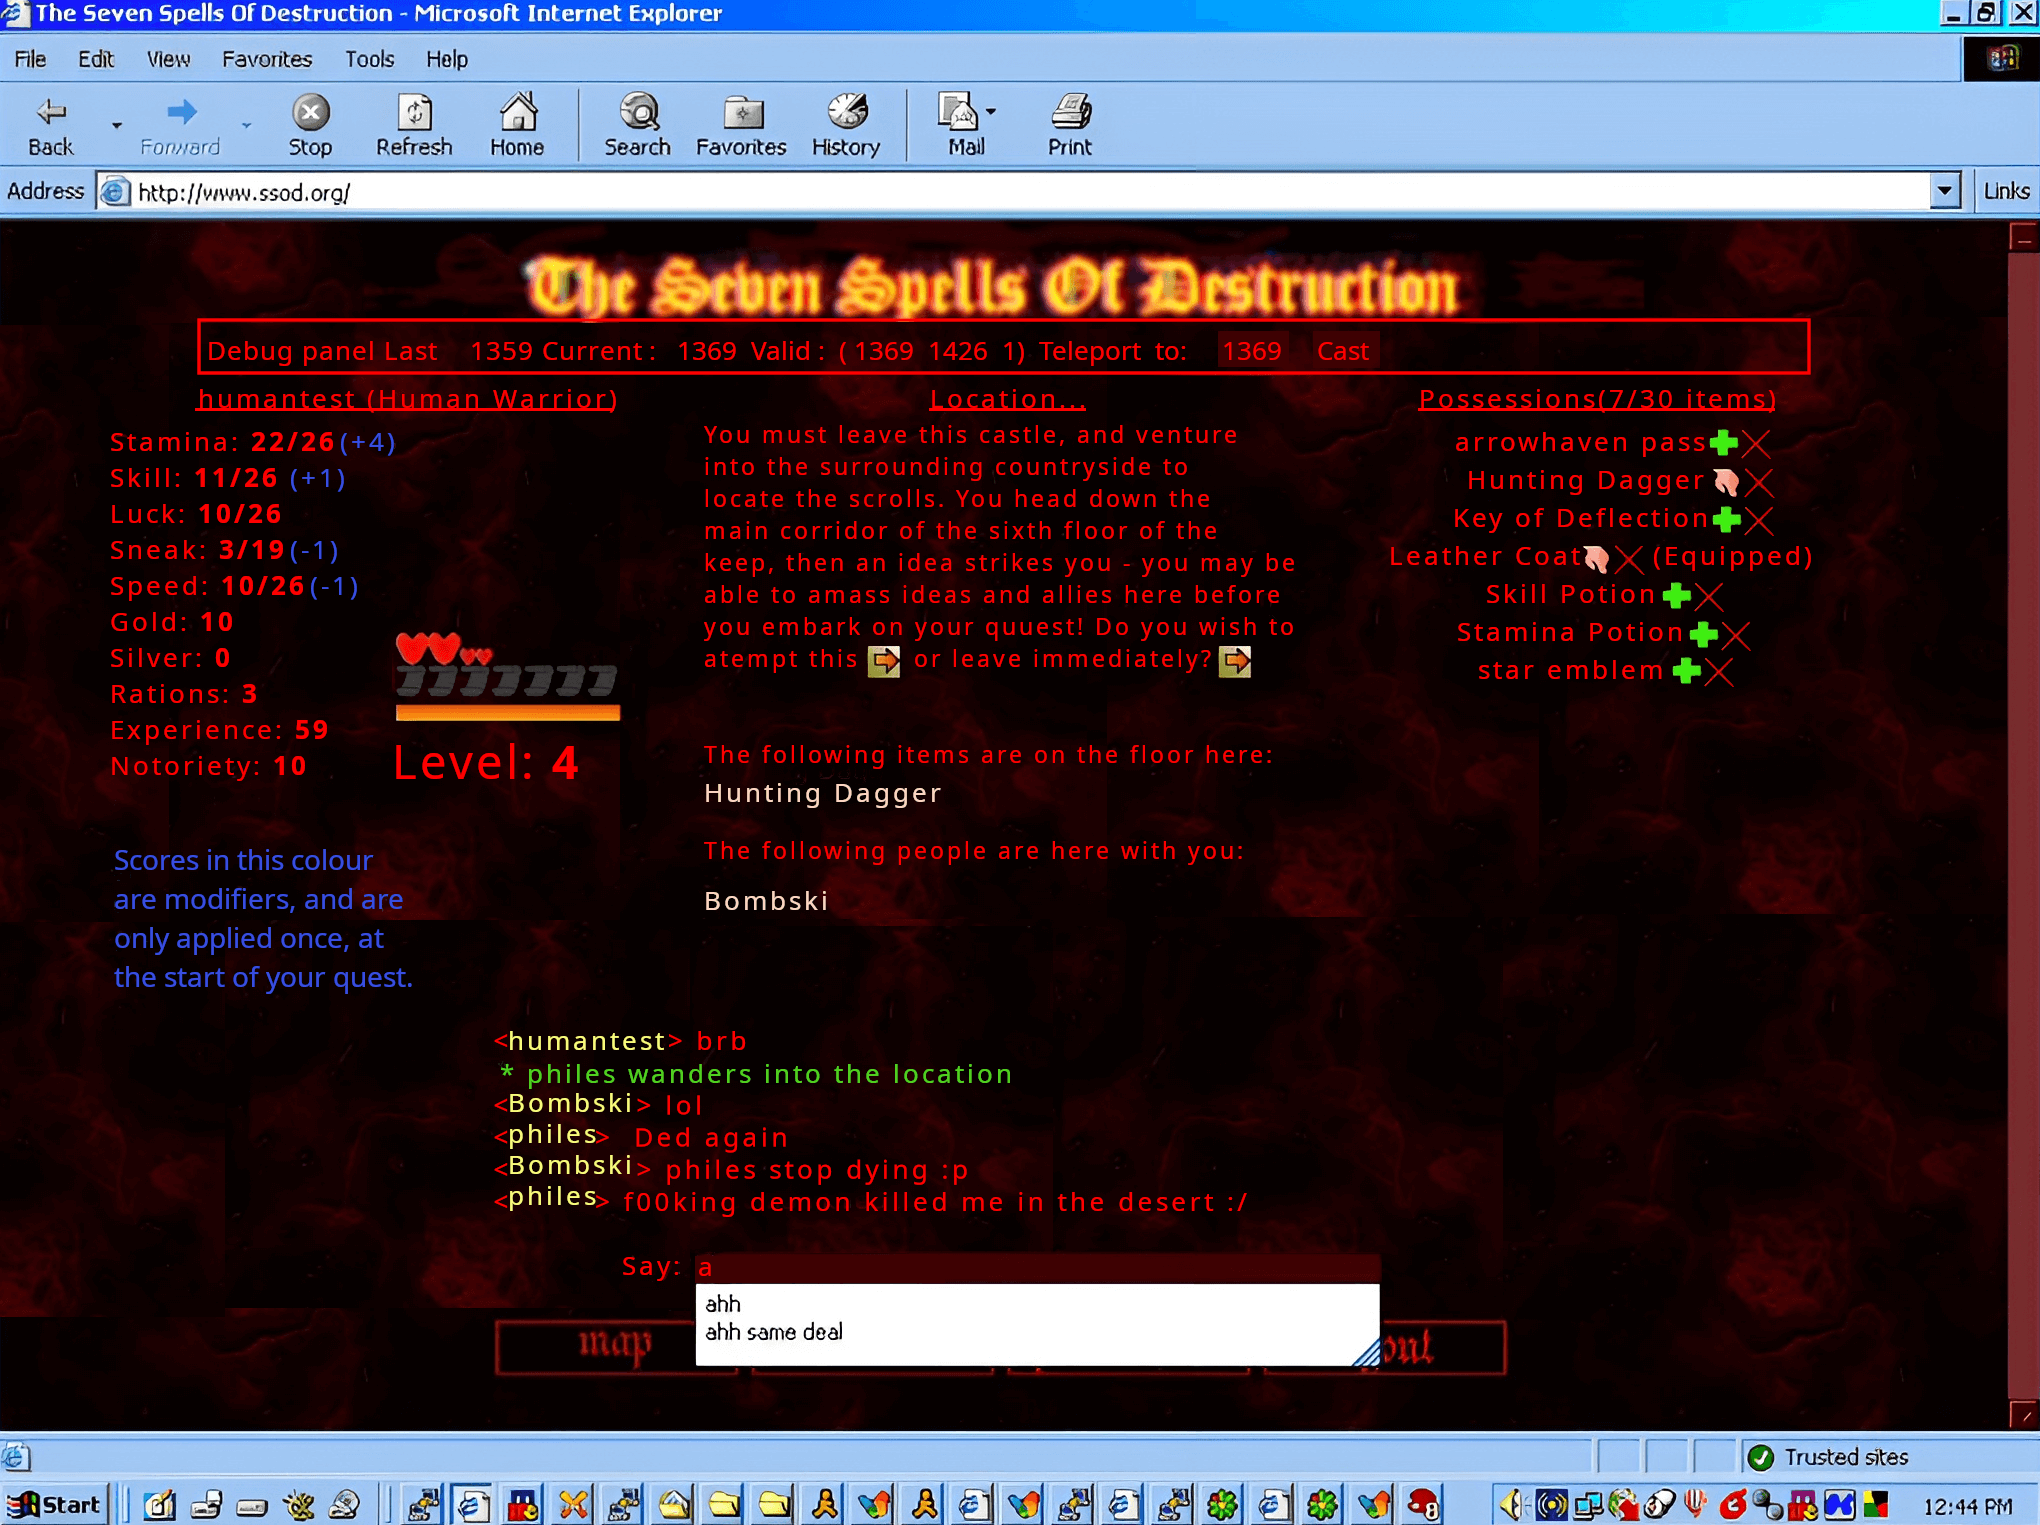This screenshot has height=1525, width=2040.
Task: Open the View menu
Action: click(x=168, y=59)
